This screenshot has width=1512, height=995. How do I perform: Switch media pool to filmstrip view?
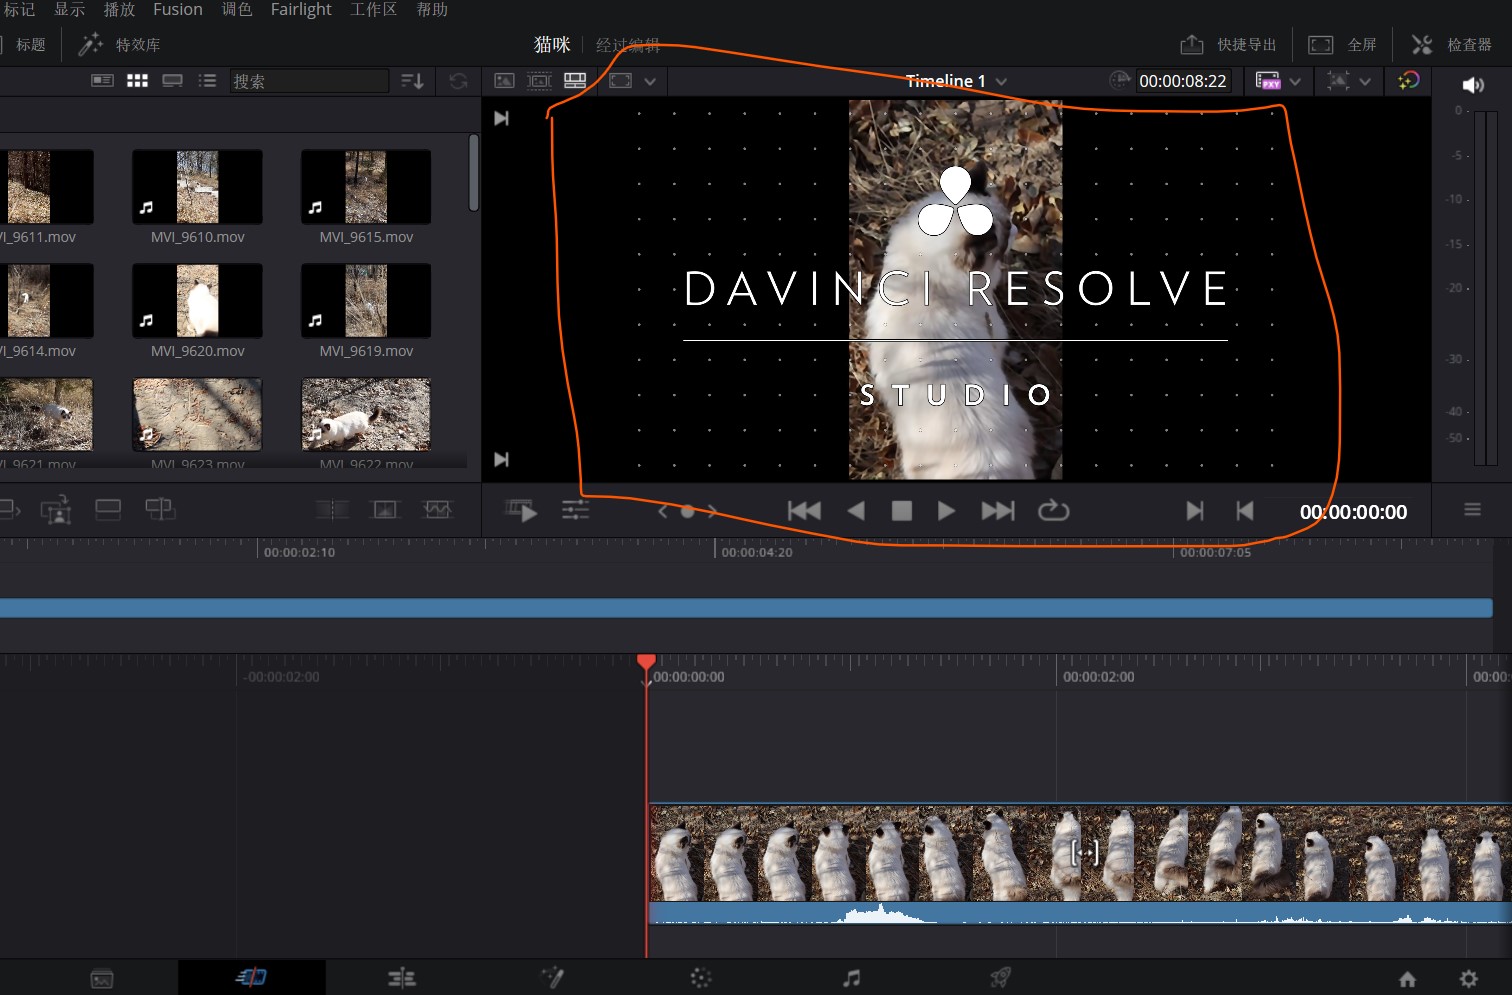[172, 80]
